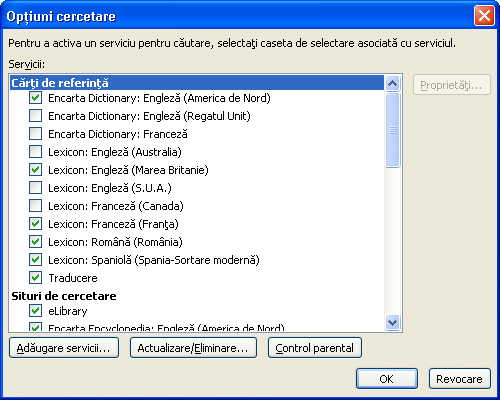This screenshot has width=500, height=400.
Task: Uncheck the Traducere service
Action: [x=35, y=278]
